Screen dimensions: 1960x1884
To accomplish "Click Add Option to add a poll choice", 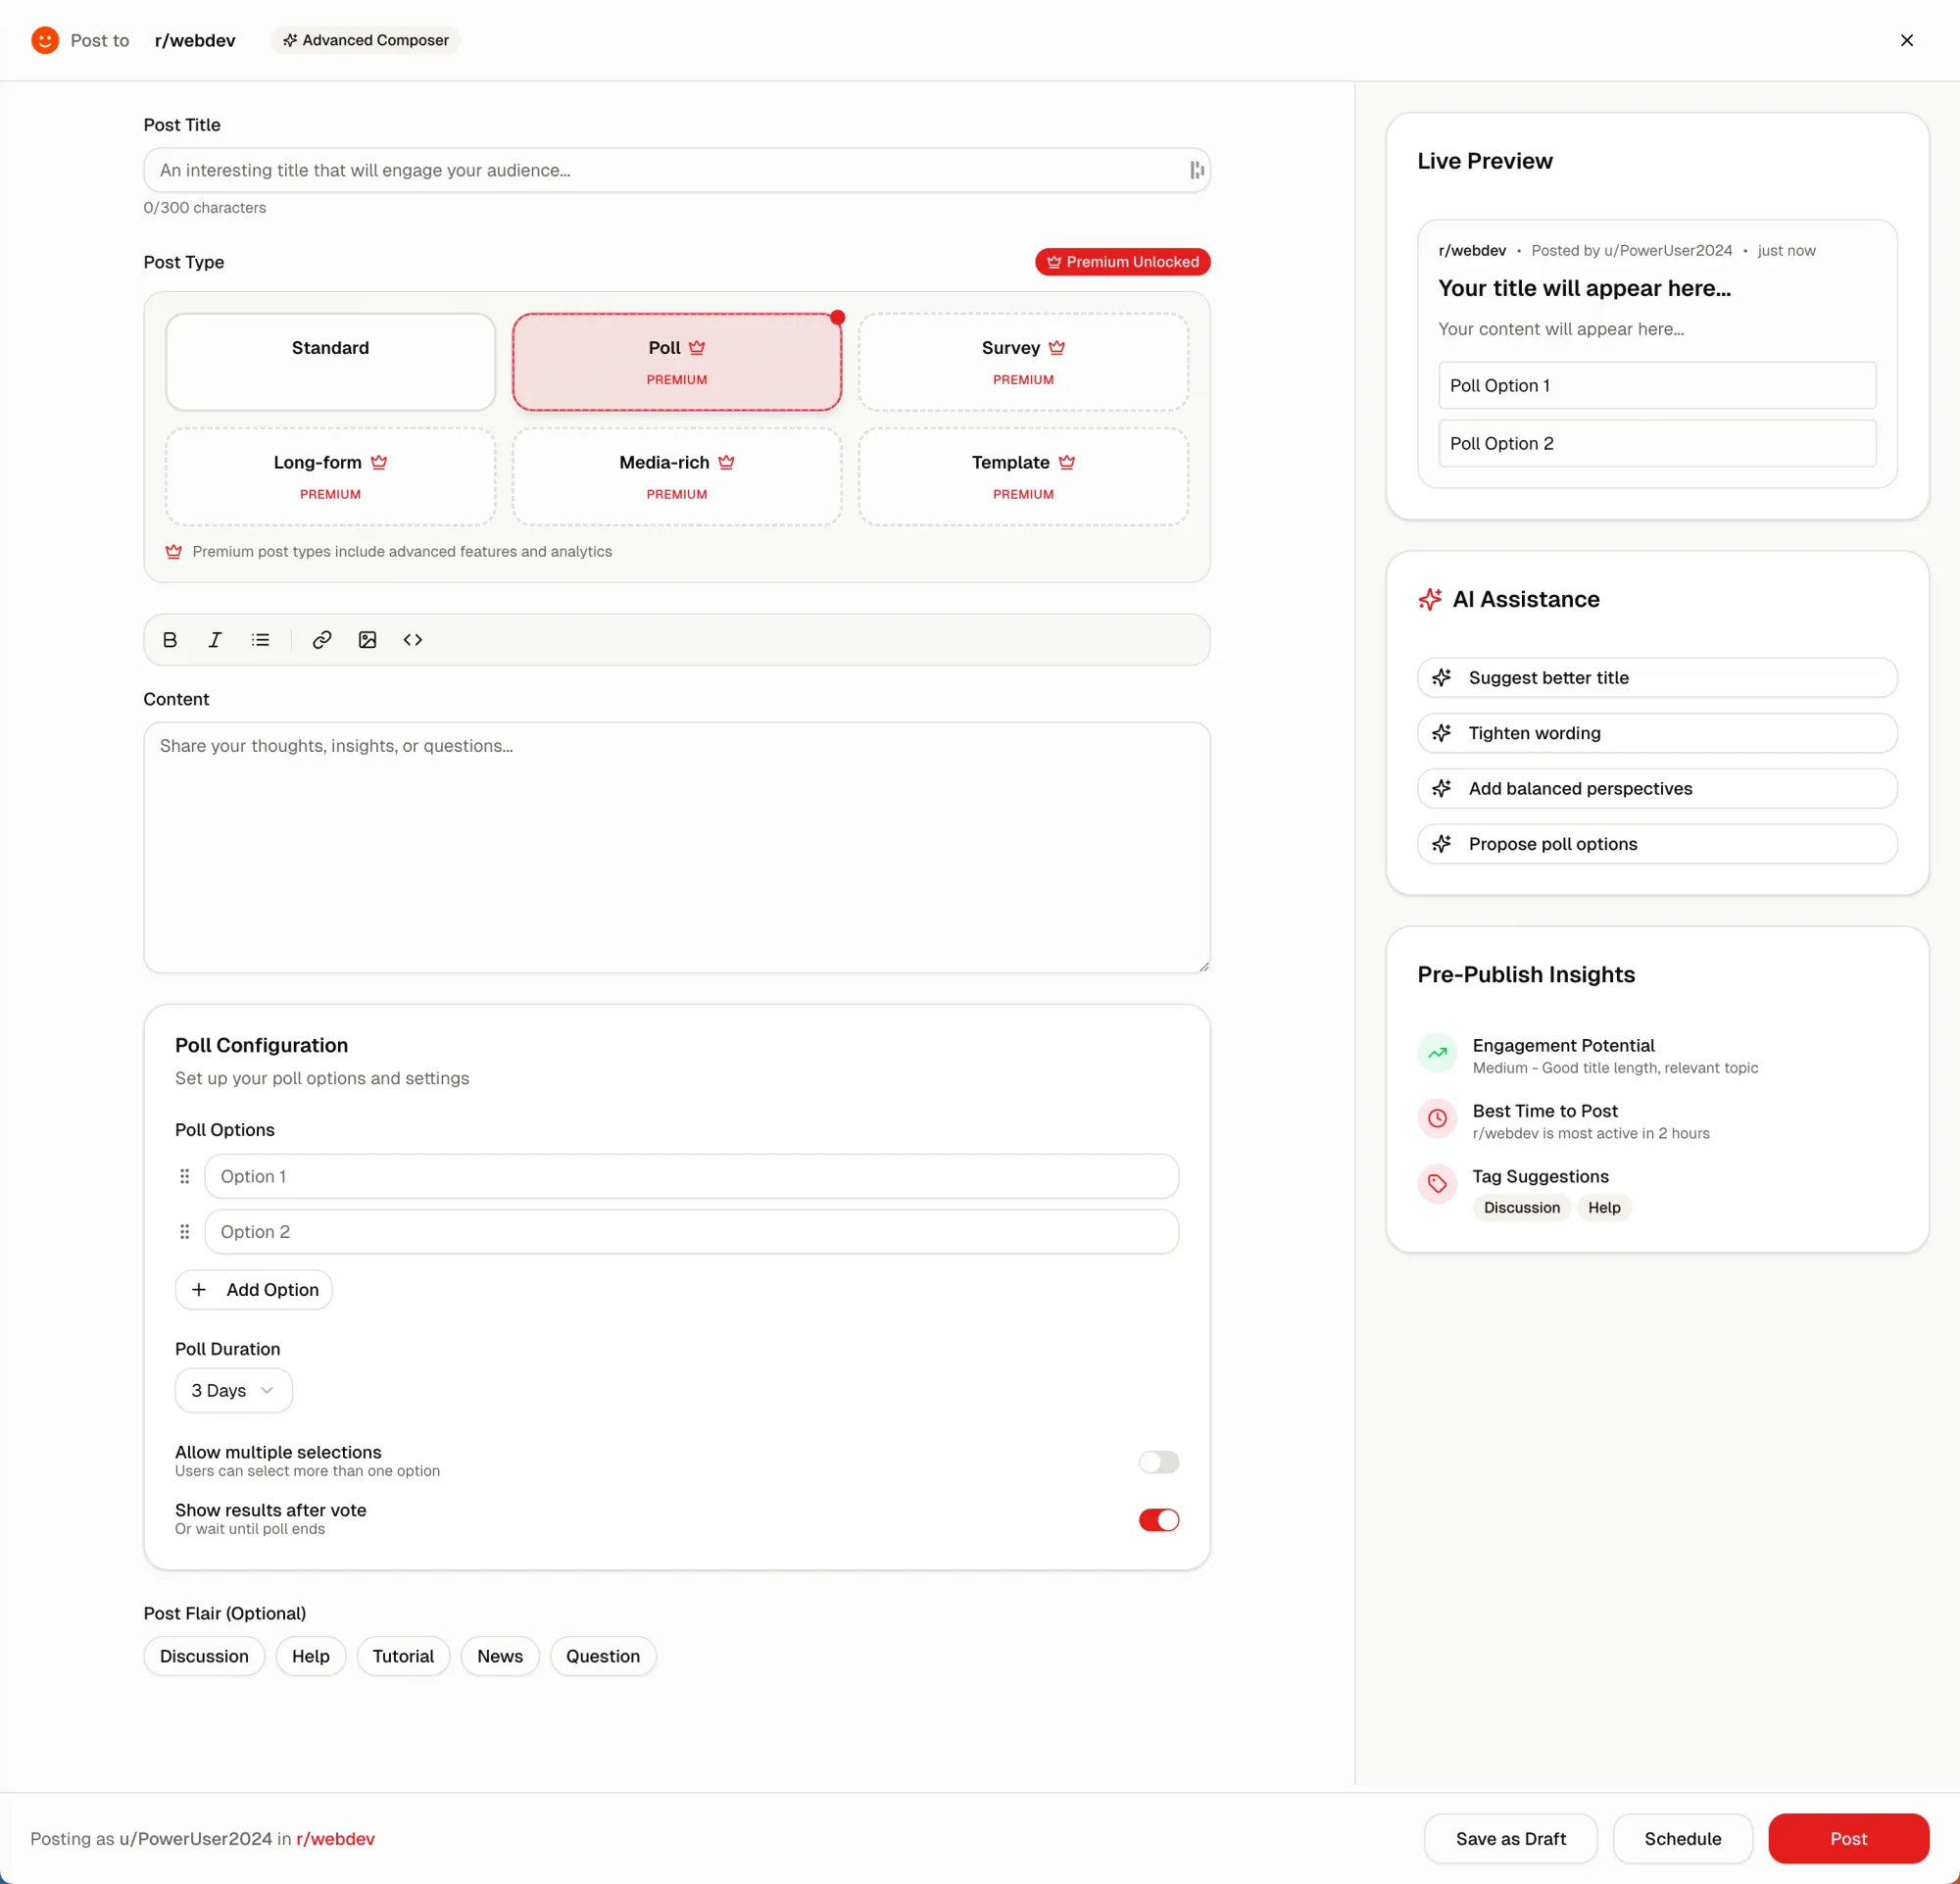I will coord(254,1289).
